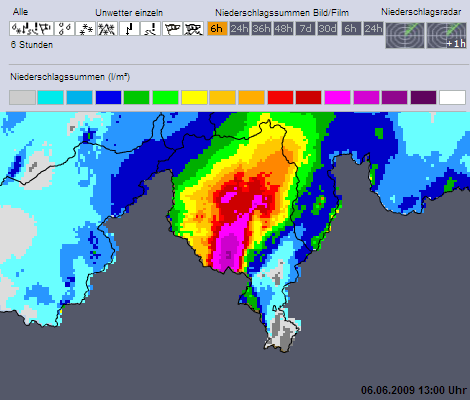Open the current precipitation radar thumbnail
The height and width of the screenshot is (400, 470).
tap(405, 35)
